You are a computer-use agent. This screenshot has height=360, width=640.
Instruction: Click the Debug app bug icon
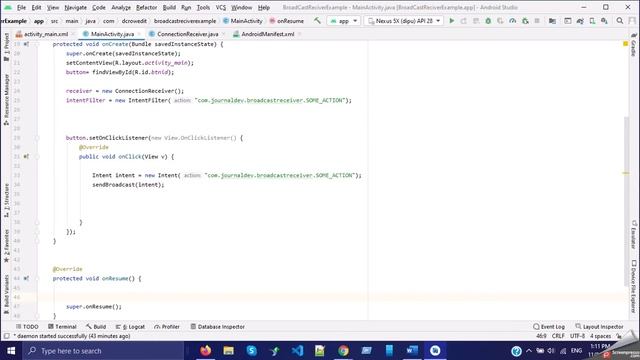click(x=488, y=20)
